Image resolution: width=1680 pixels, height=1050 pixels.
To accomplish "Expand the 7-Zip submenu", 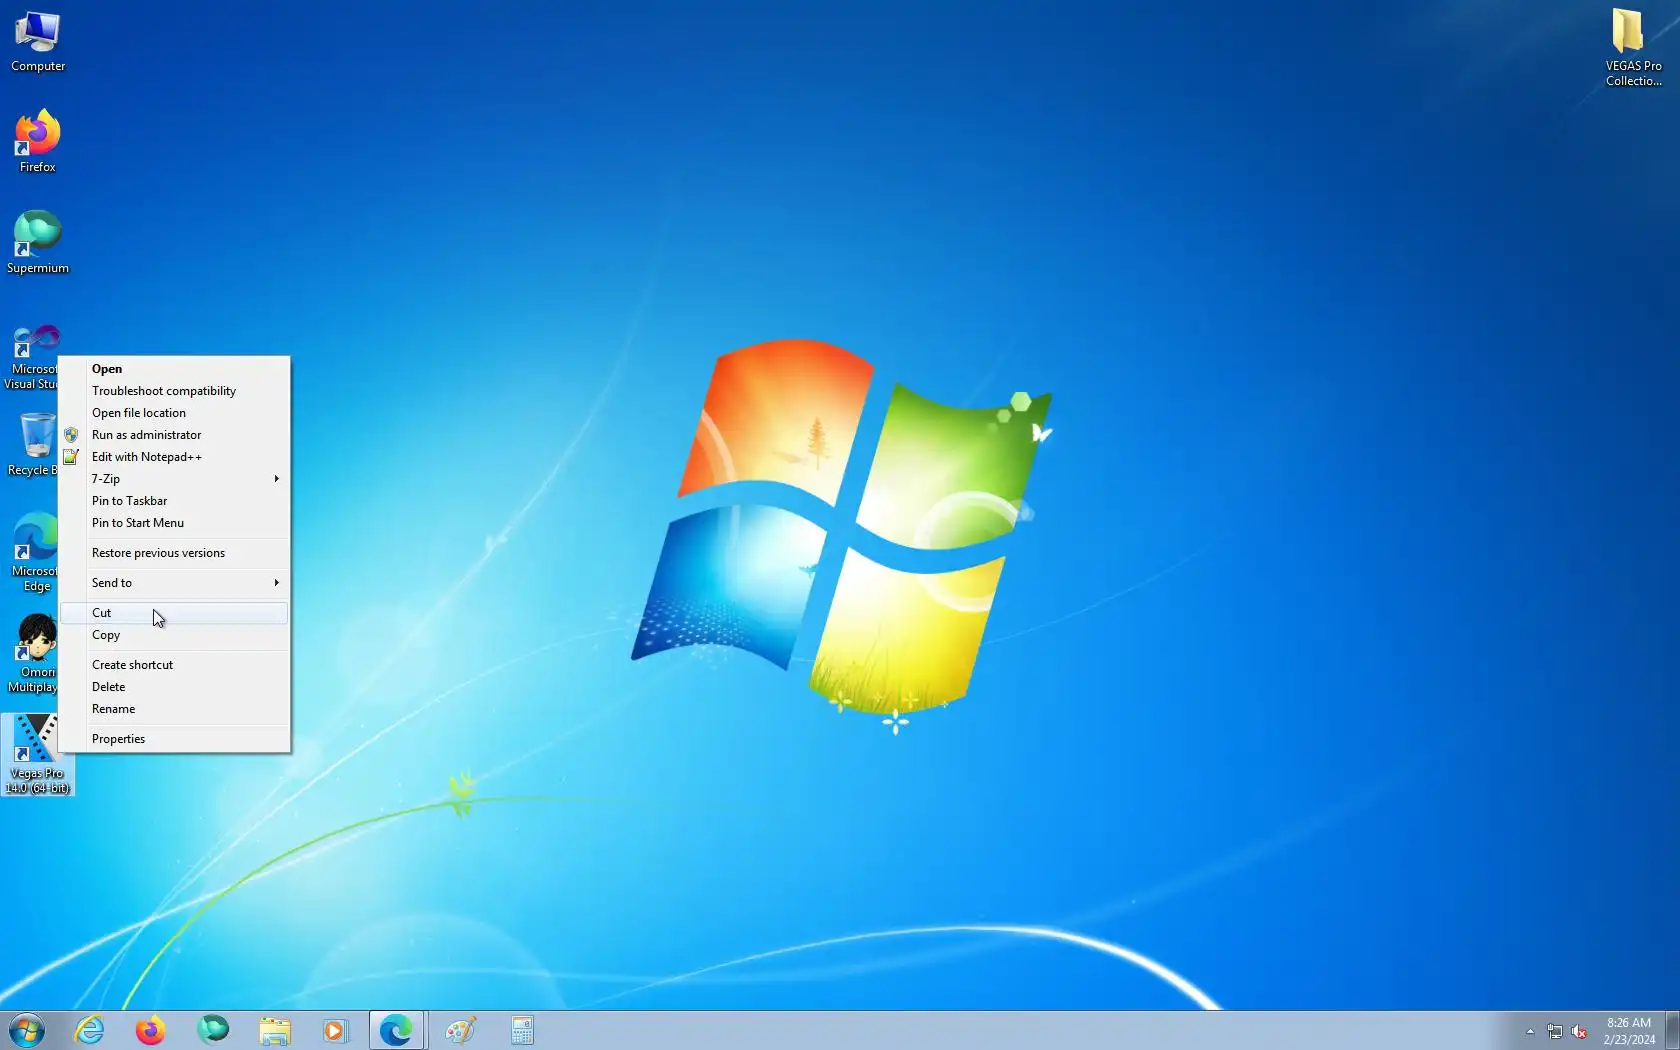I will pyautogui.click(x=174, y=479).
